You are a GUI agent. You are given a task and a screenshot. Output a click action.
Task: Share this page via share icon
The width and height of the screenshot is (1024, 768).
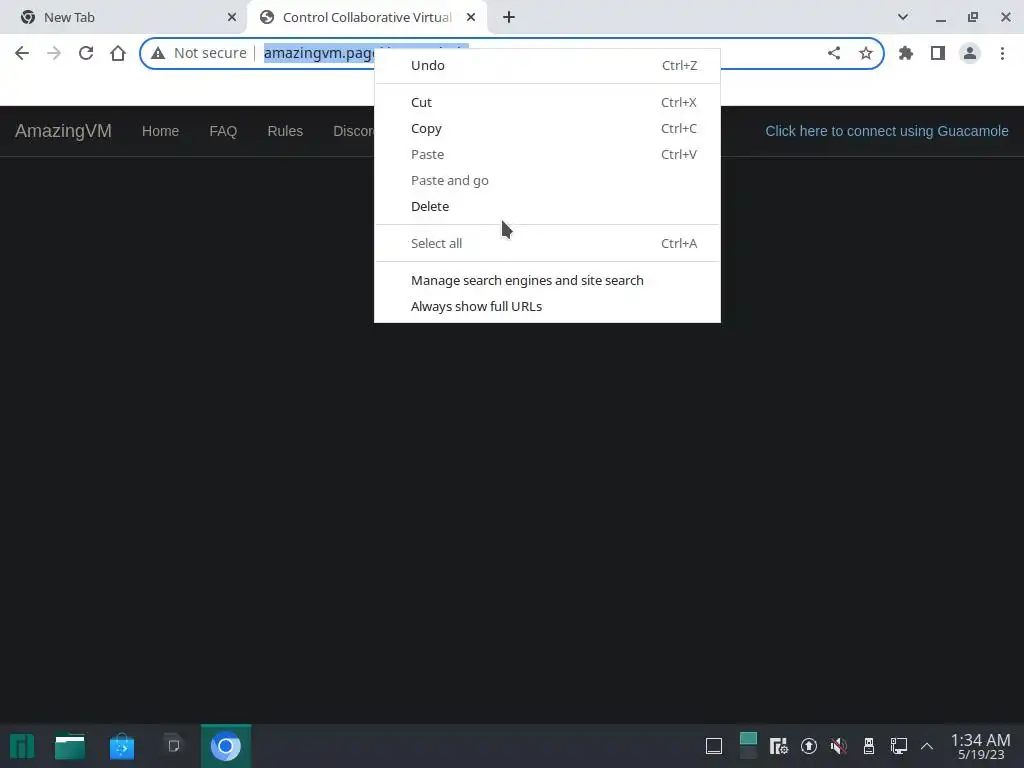click(x=834, y=53)
